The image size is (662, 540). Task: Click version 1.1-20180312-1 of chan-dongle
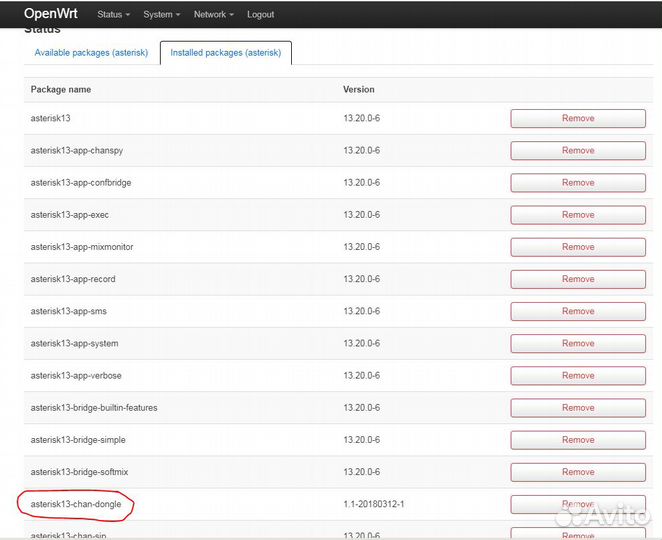click(x=374, y=504)
